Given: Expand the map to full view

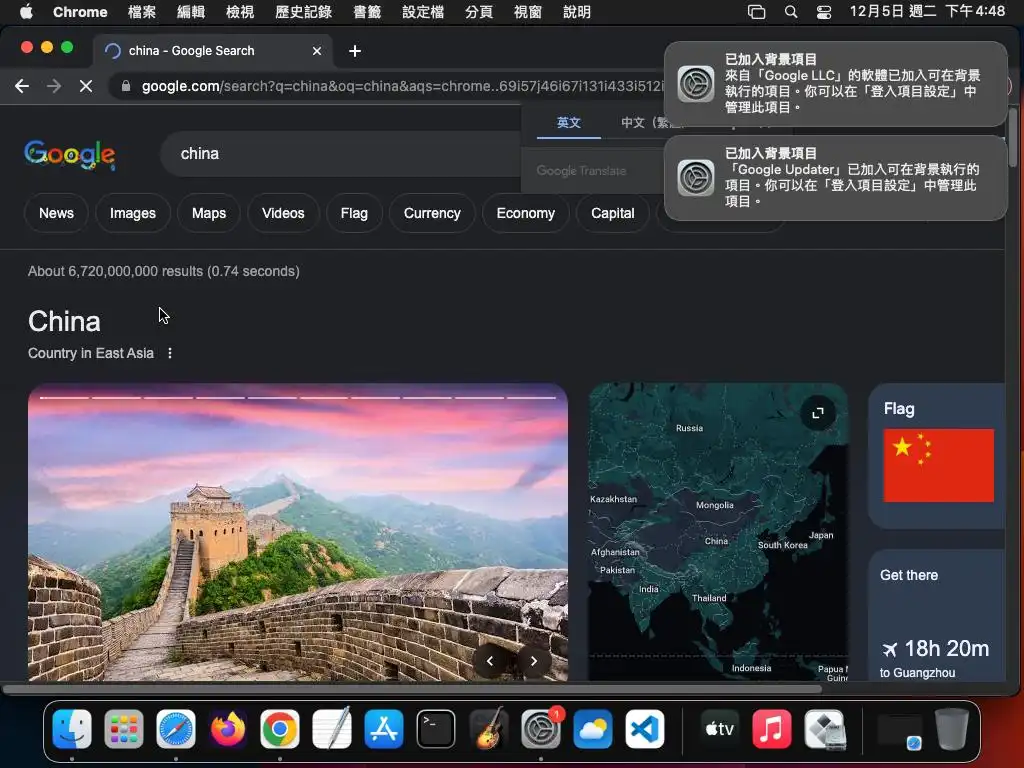Looking at the screenshot, I should [818, 413].
